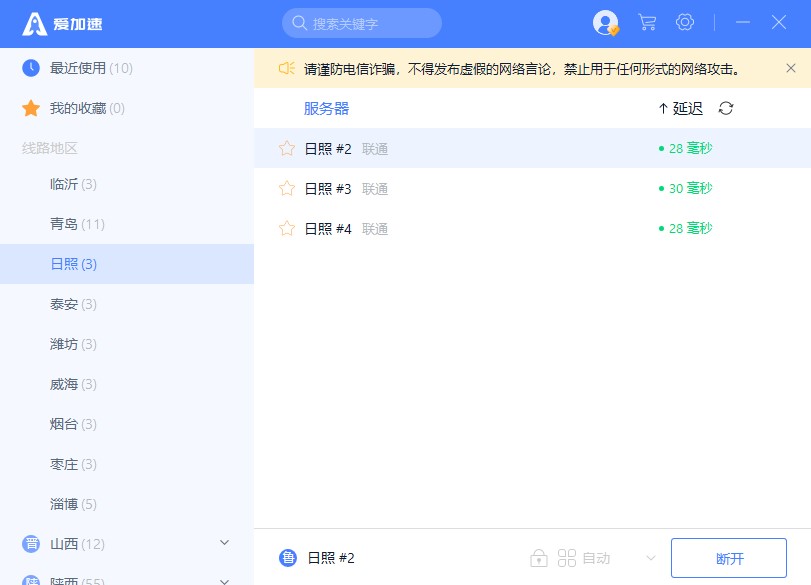This screenshot has height=585, width=811.
Task: Click the 搜索关键字 search field
Action: 362,23
